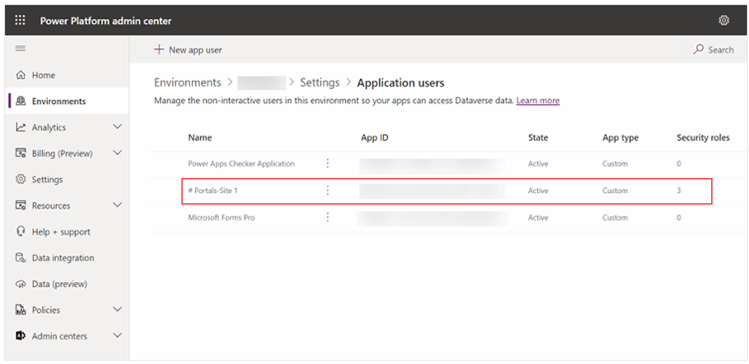Viewport: 749px width, 364px height.
Task: Open more options for Power Apps Checker Application
Action: [x=328, y=163]
